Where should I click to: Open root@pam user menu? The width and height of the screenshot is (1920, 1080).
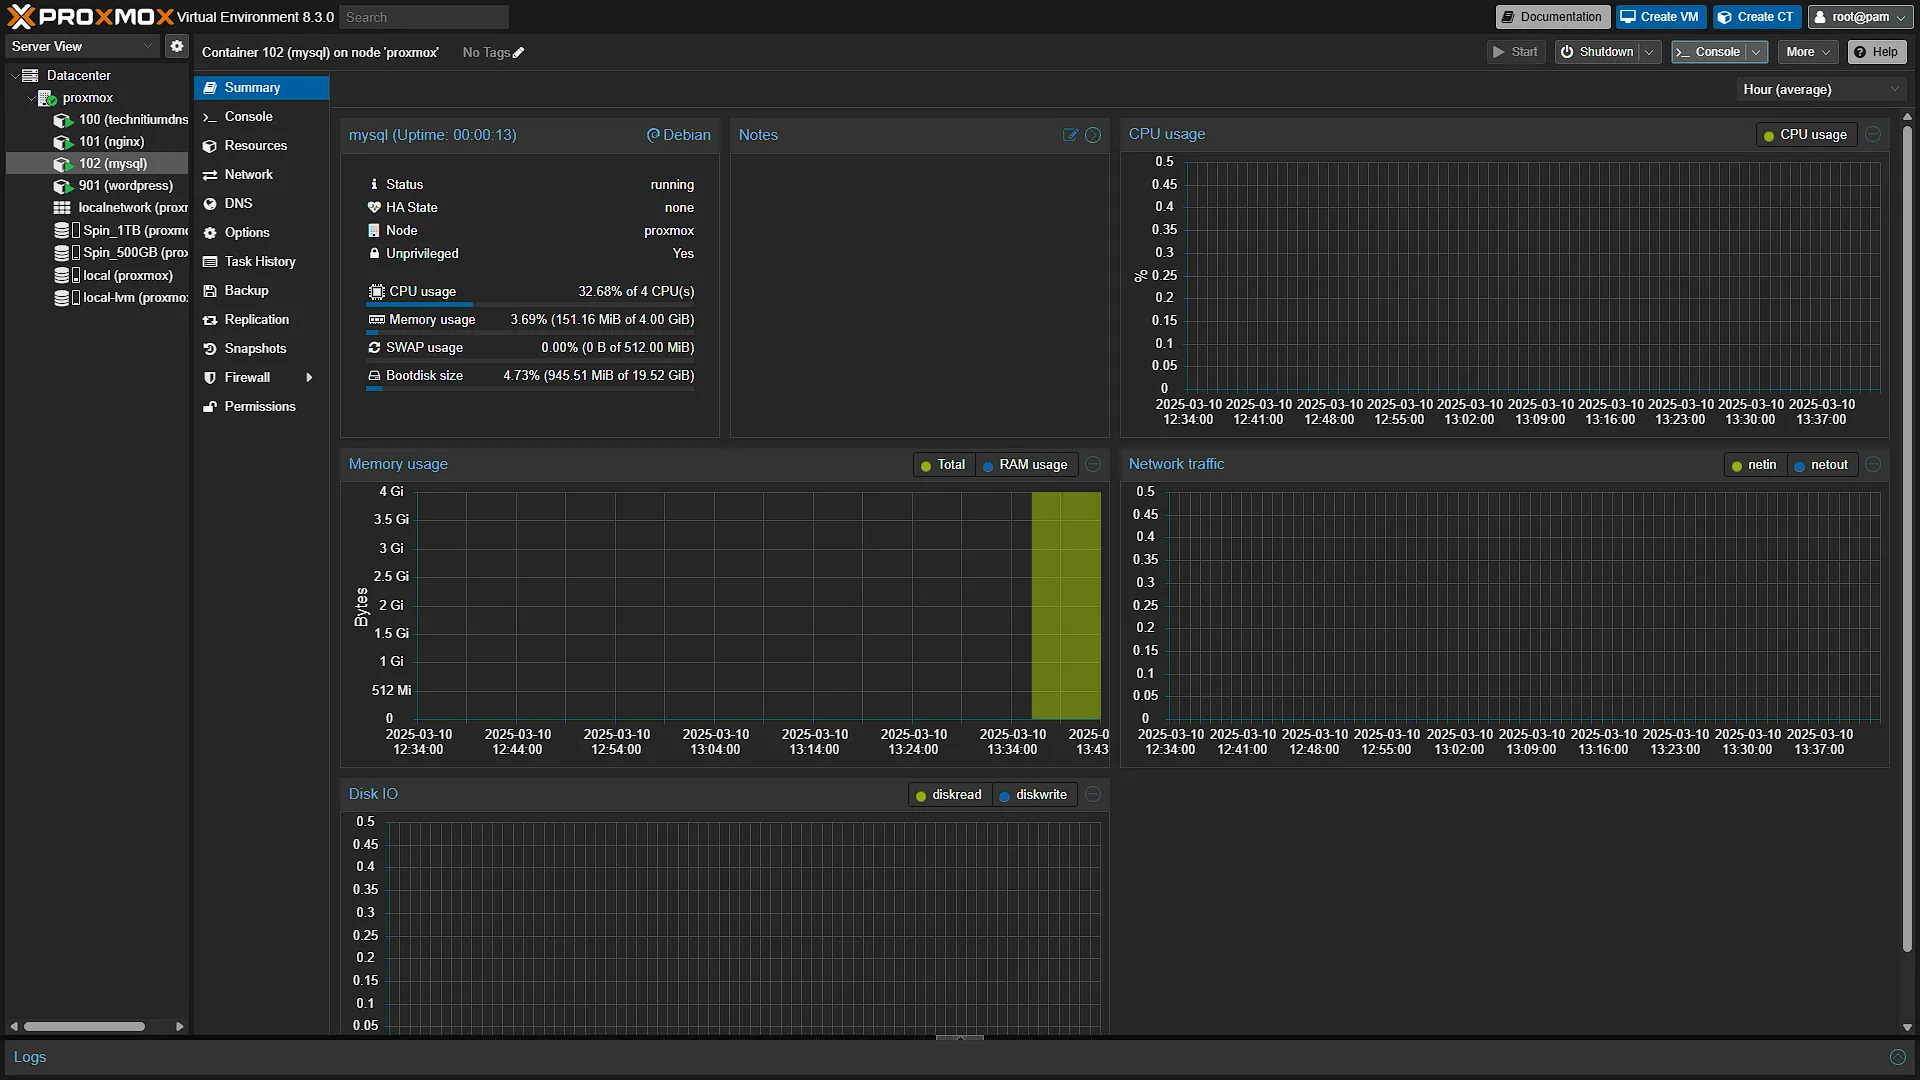1861,17
